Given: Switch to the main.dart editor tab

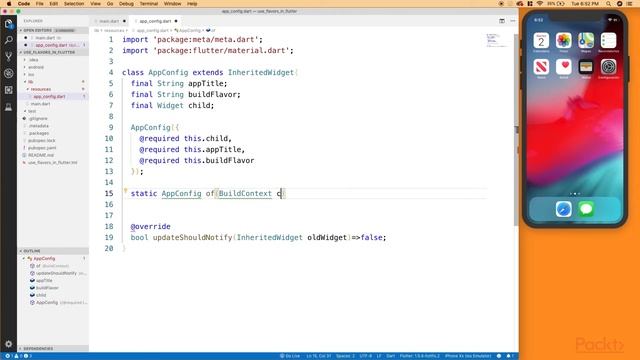Looking at the screenshot, I should pyautogui.click(x=109, y=21).
